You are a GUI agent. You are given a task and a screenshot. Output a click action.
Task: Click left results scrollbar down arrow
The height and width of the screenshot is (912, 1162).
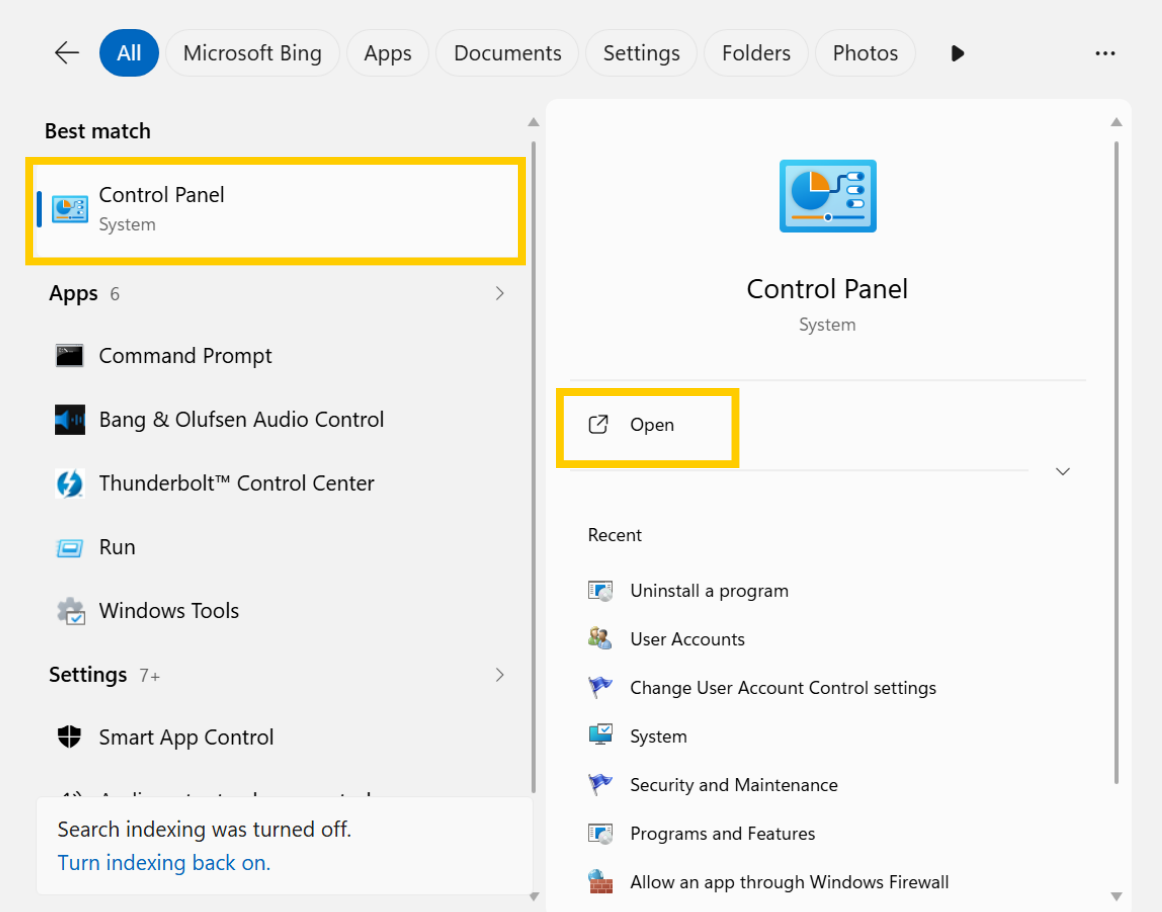(534, 897)
